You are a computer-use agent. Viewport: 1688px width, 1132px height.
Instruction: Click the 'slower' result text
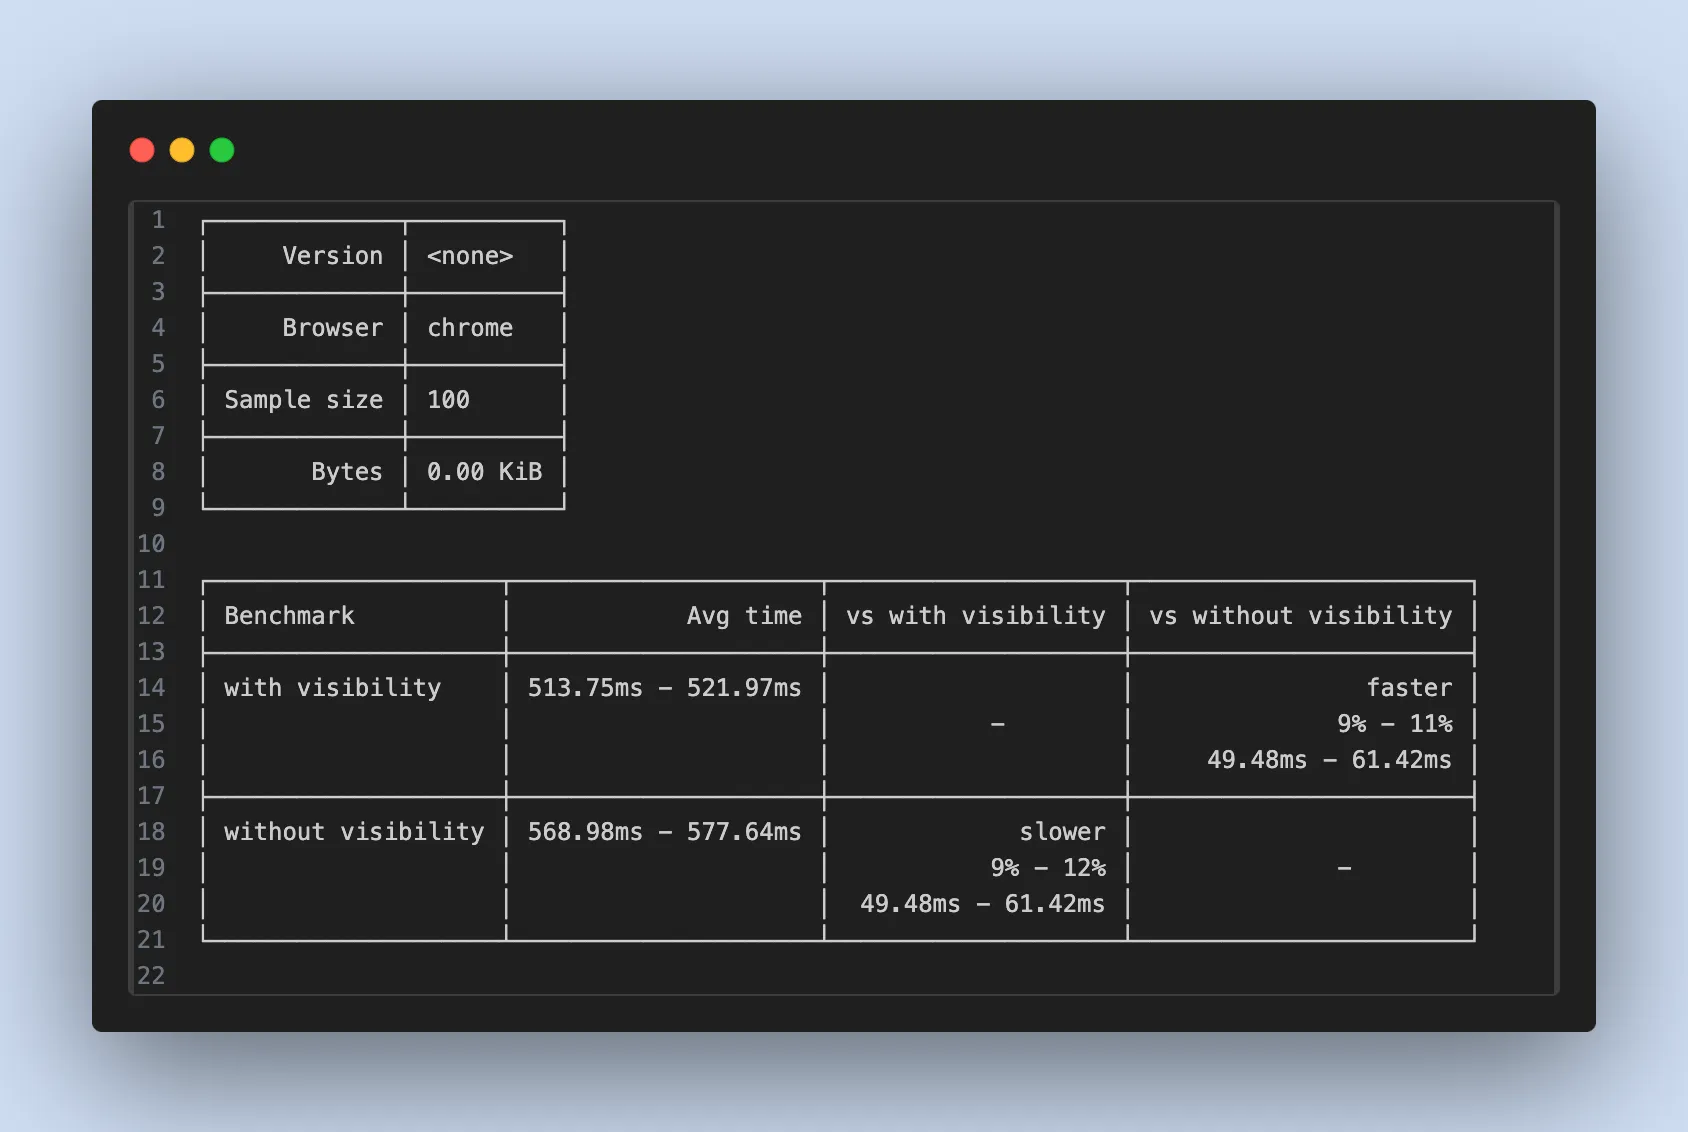1062,832
